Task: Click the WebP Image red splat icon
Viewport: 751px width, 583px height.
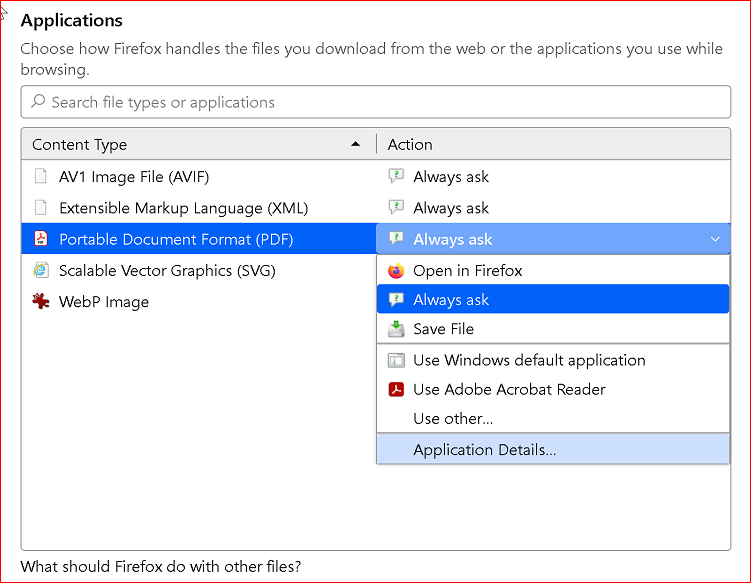Action: (x=41, y=301)
